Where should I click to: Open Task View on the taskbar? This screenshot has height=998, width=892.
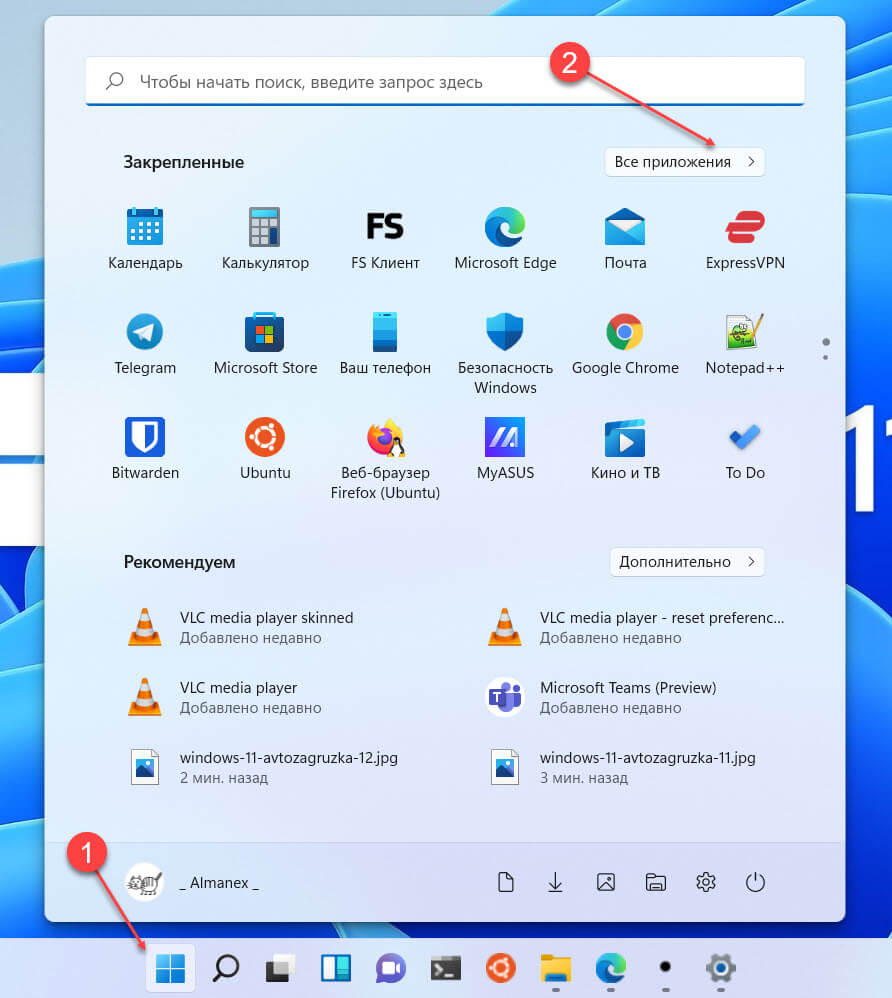[x=281, y=968]
